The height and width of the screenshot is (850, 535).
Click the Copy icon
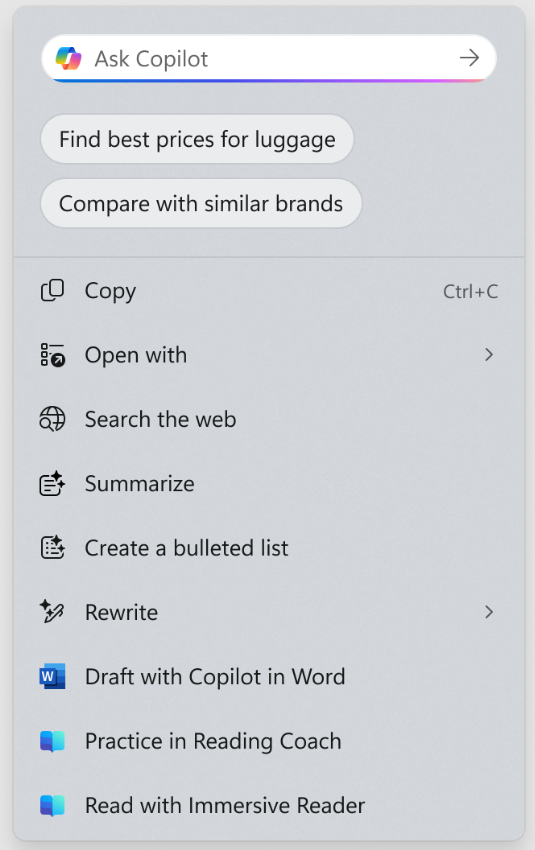[52, 291]
